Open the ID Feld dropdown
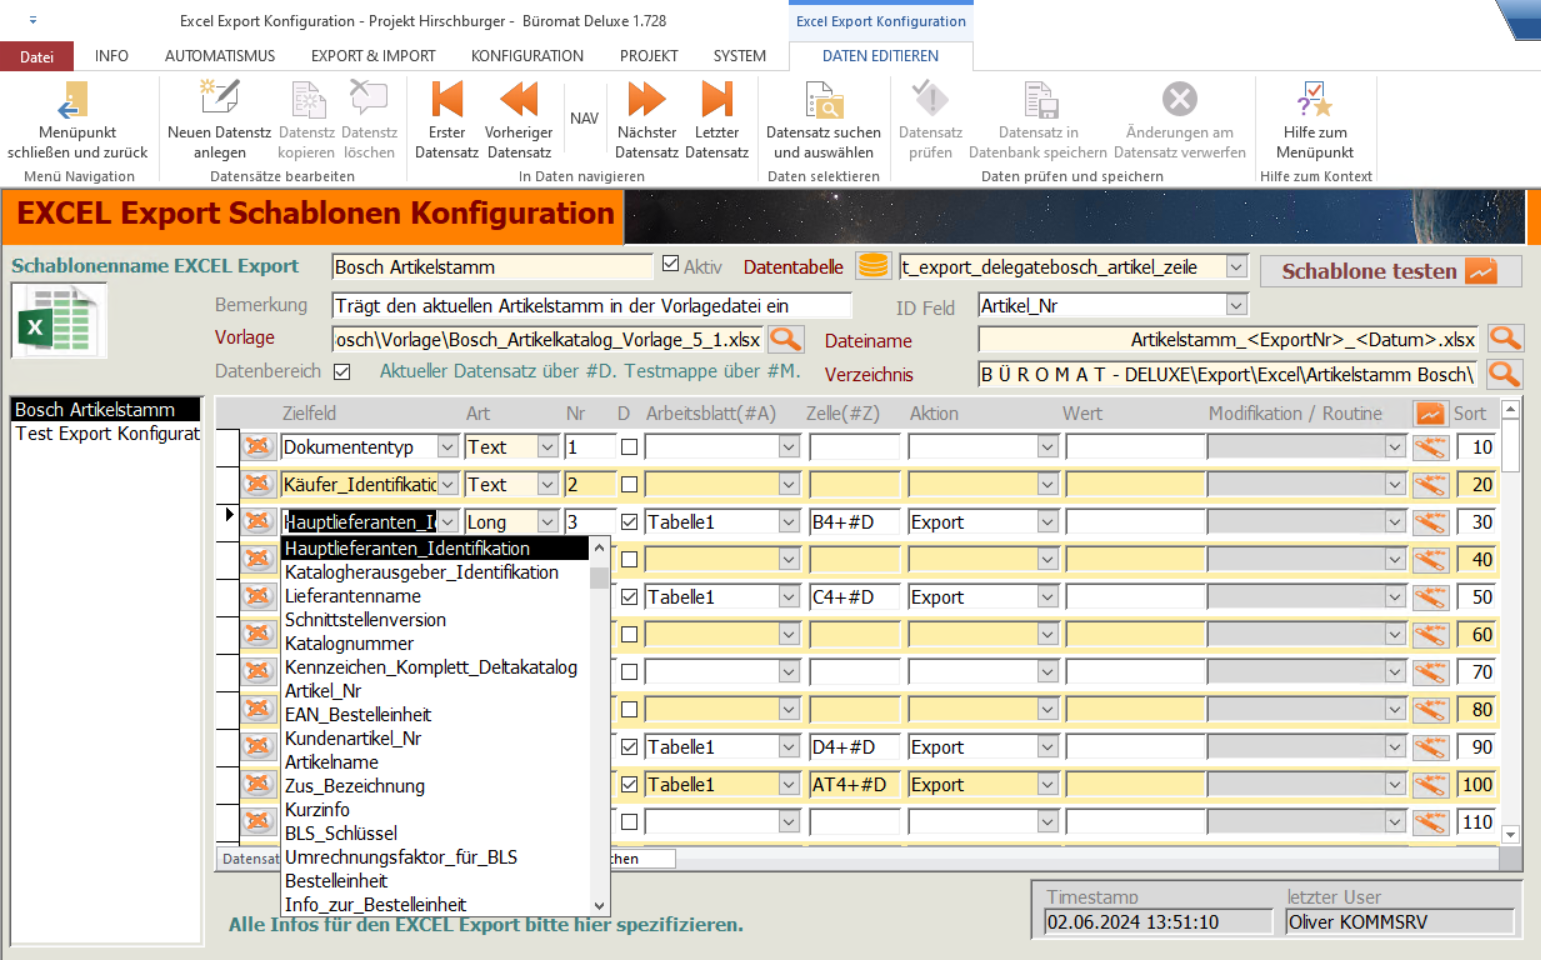Screen dimensions: 1541x960 click(1236, 306)
